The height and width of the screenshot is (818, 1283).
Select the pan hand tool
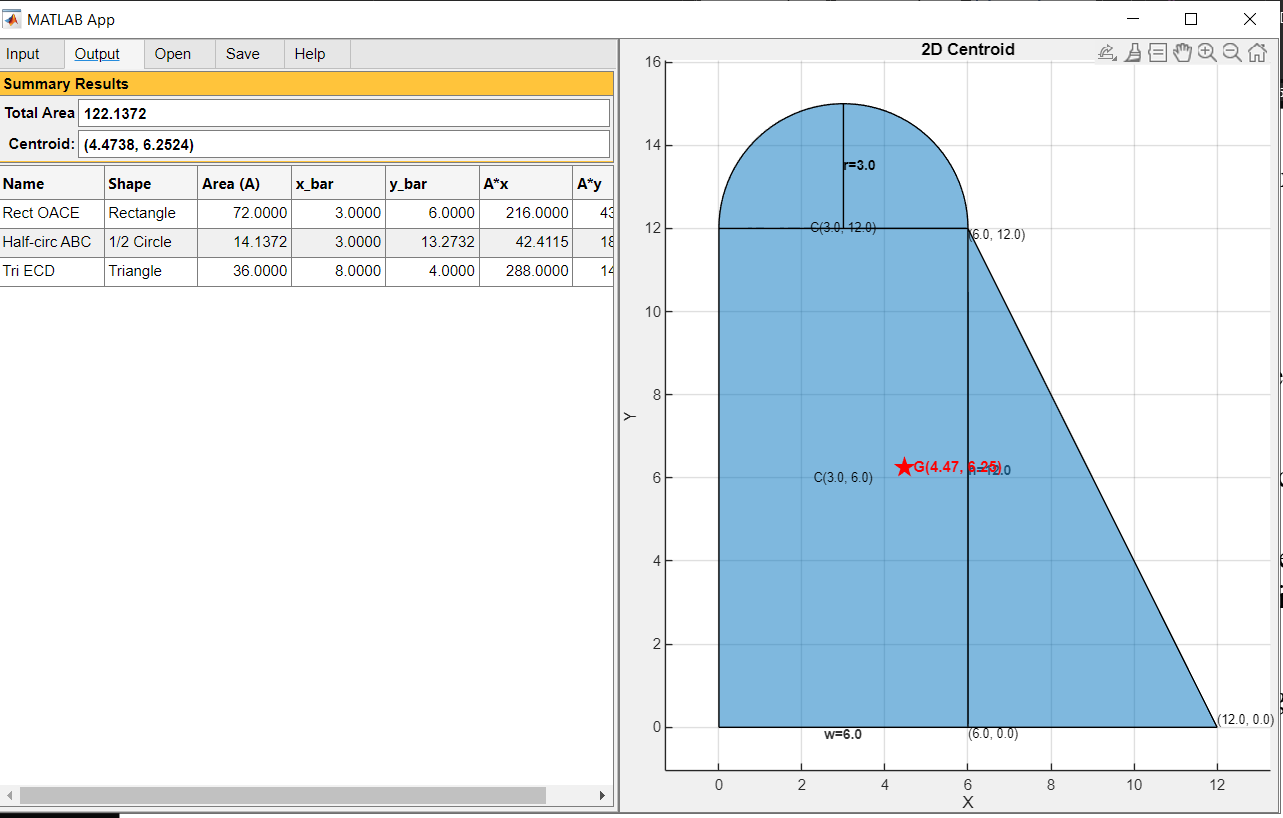(1183, 53)
